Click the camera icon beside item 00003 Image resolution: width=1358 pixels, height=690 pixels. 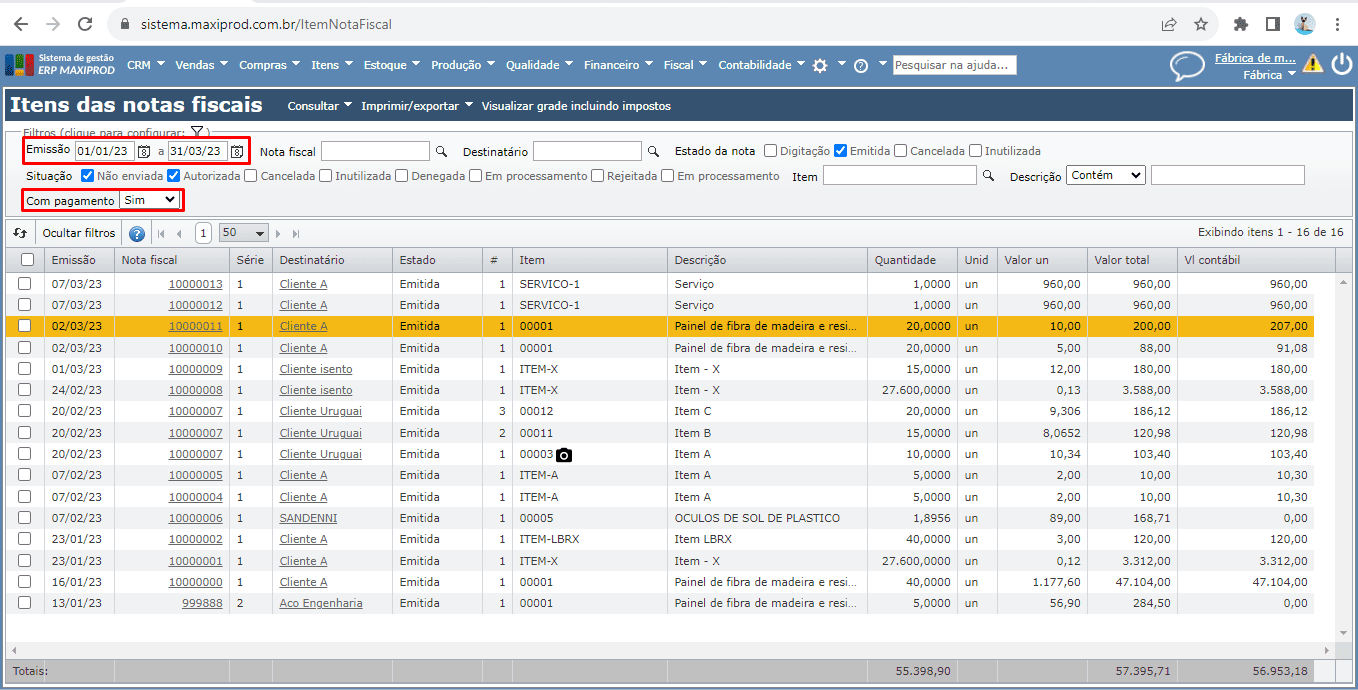(564, 455)
